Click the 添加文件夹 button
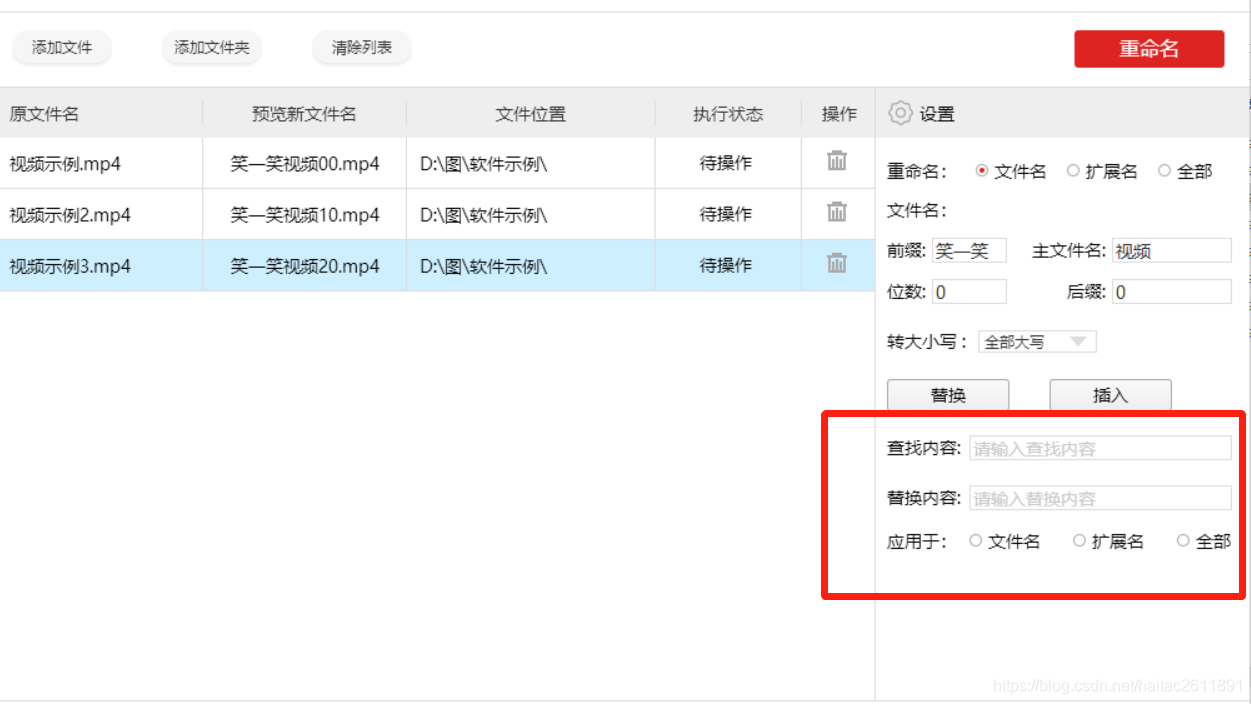 (212, 47)
